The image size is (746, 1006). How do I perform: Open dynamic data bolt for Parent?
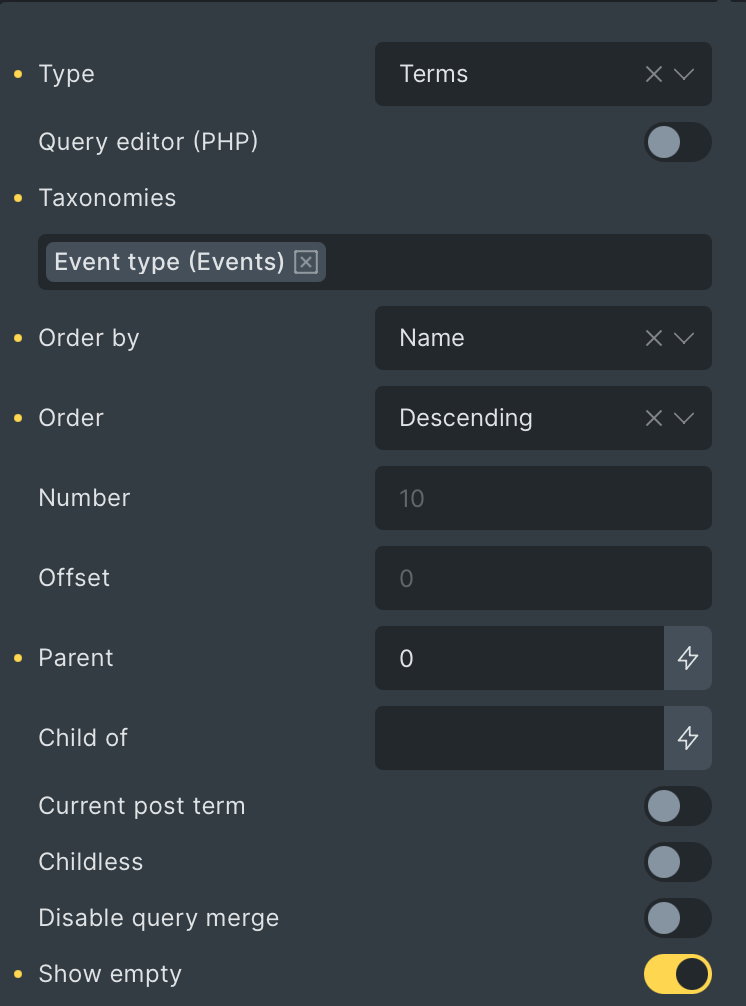(x=688, y=658)
